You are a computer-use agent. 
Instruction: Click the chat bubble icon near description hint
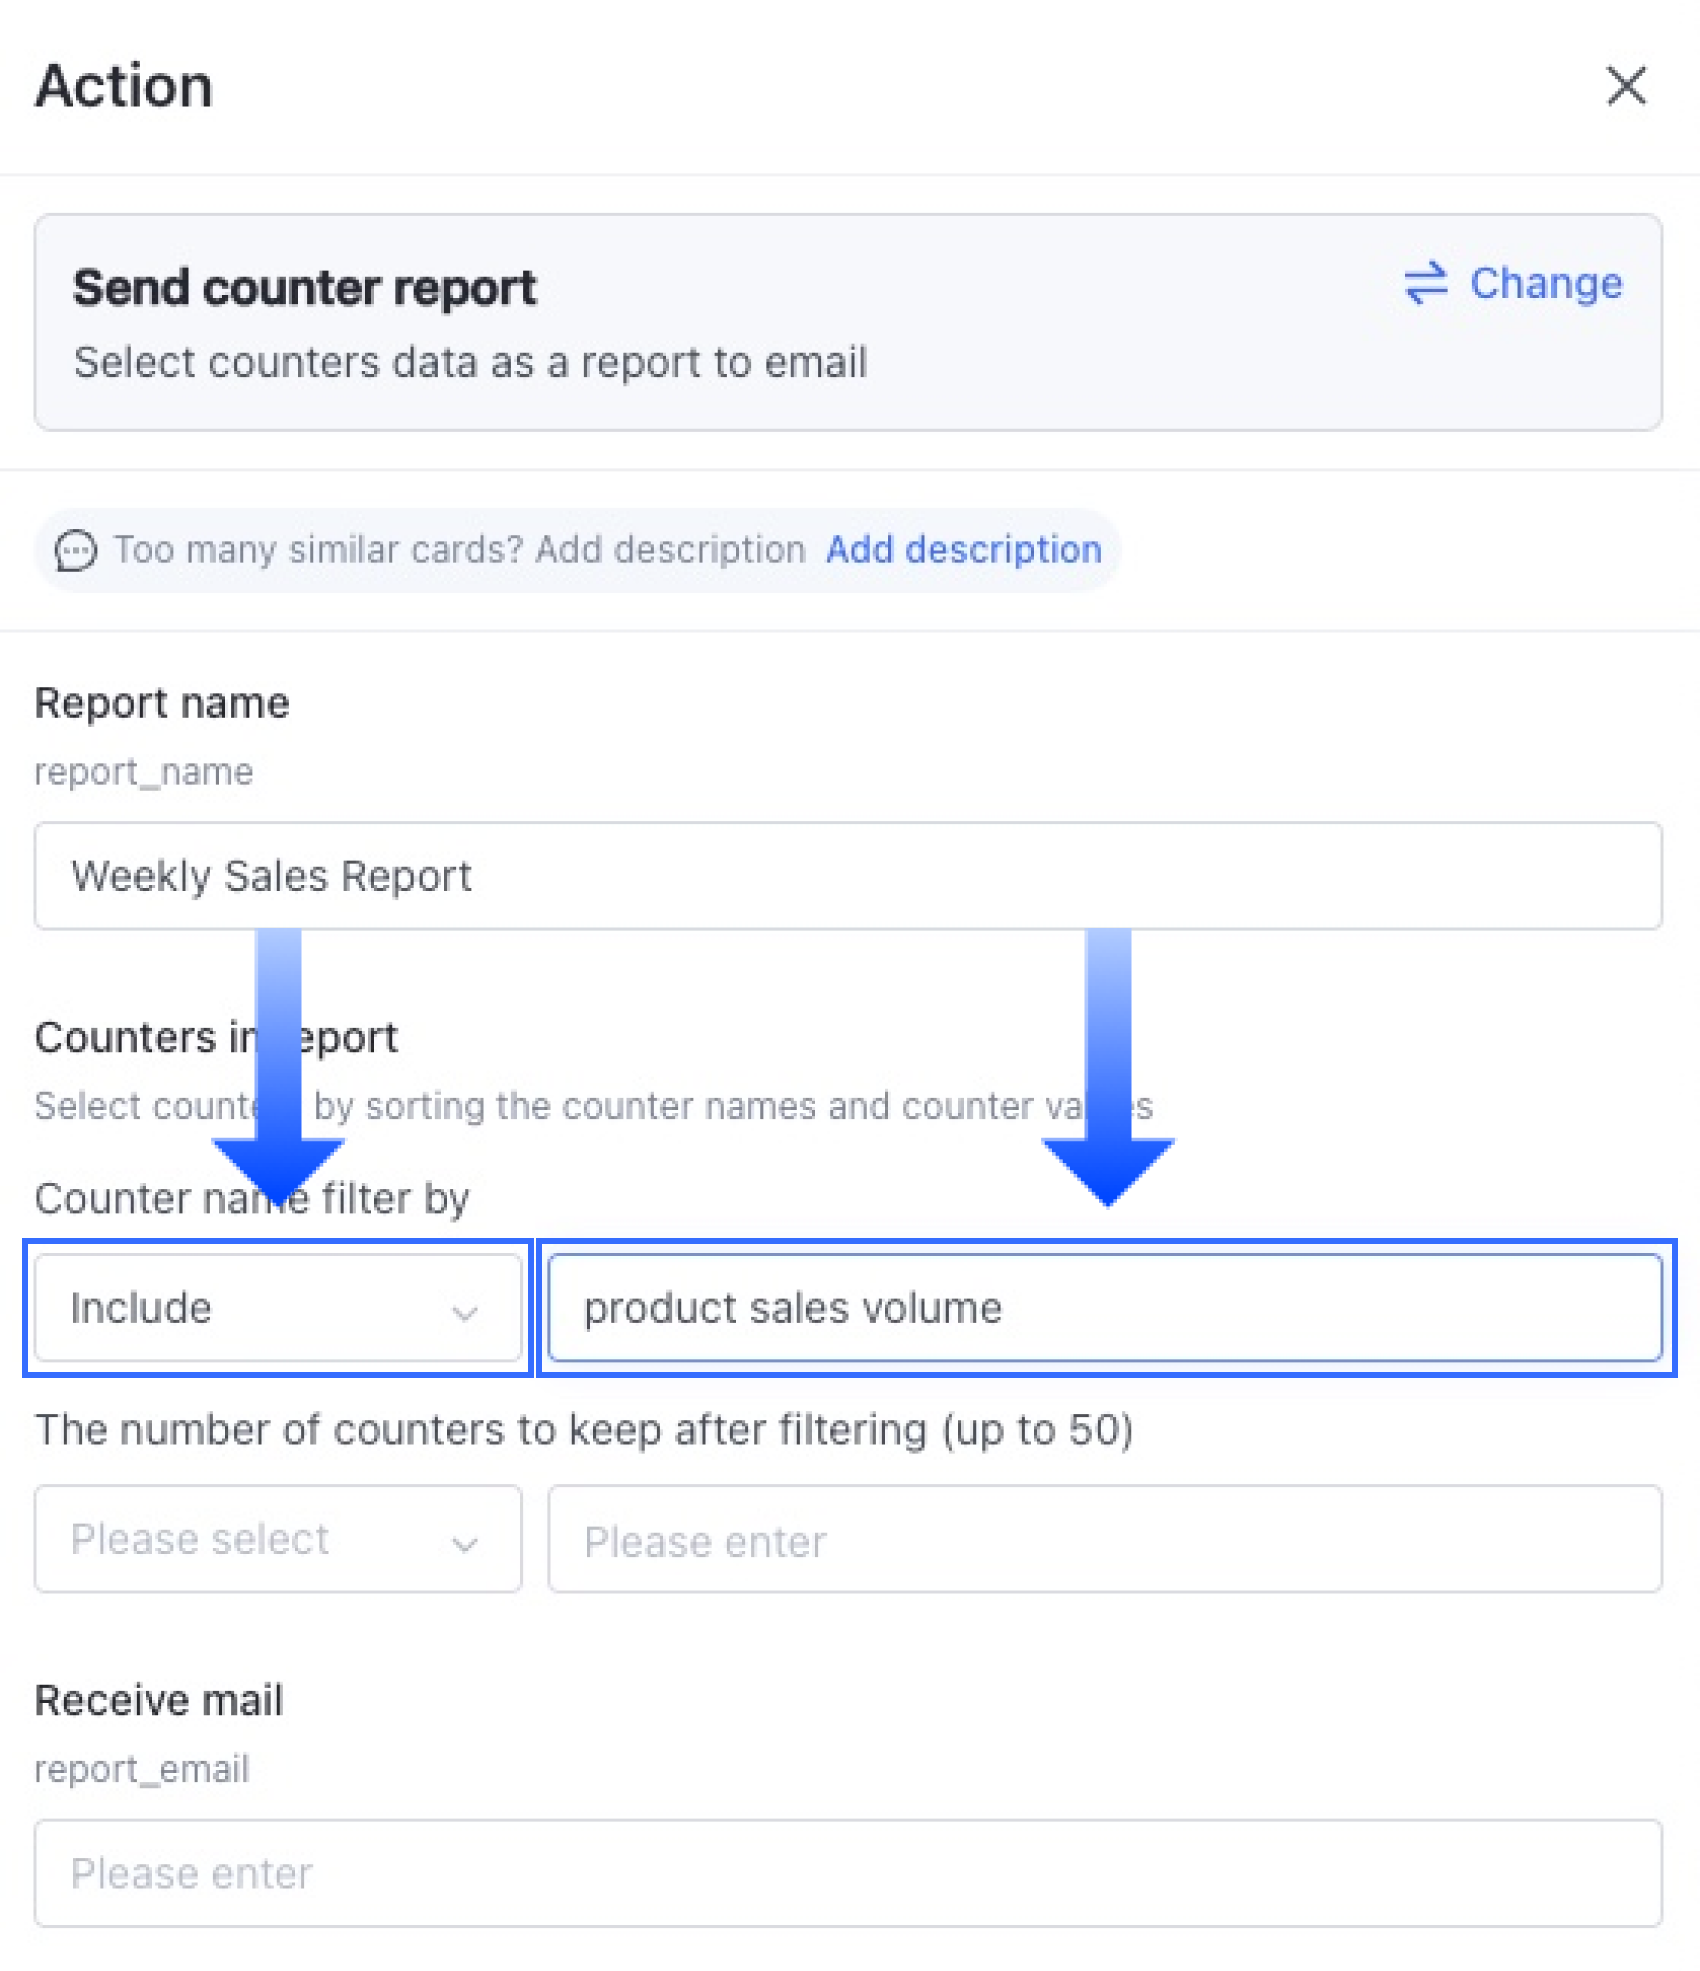point(75,551)
